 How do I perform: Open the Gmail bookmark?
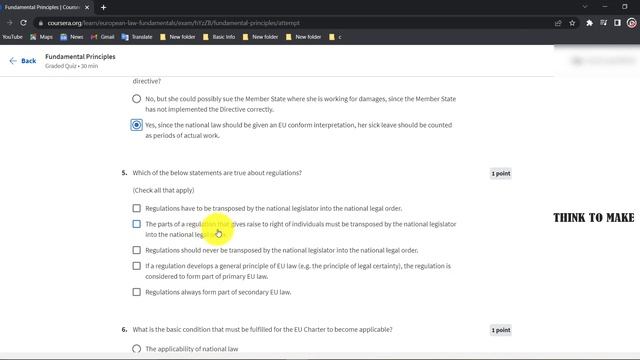102,37
